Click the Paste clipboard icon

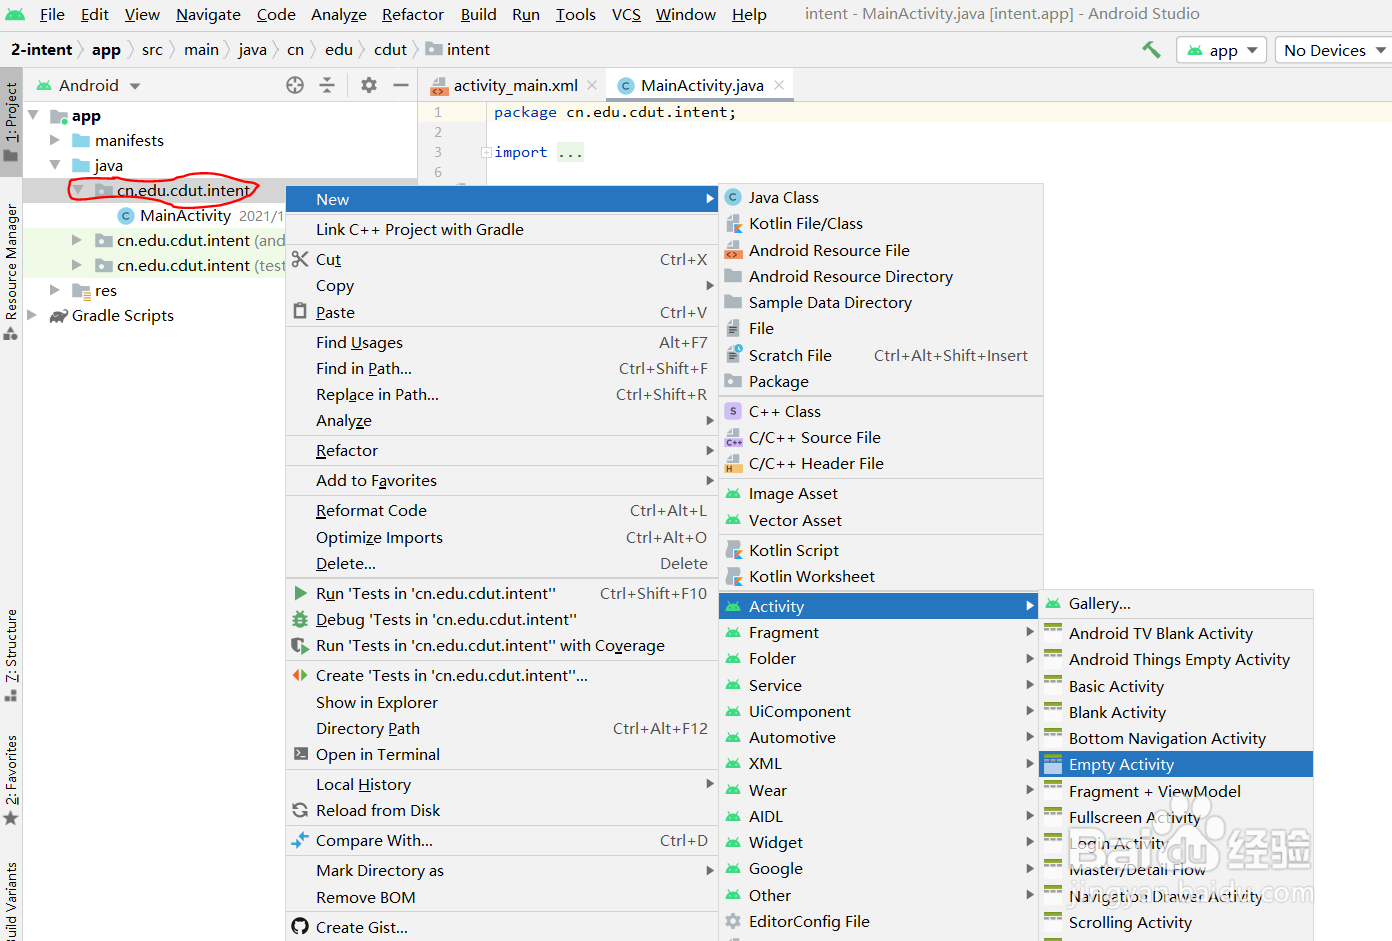[300, 312]
